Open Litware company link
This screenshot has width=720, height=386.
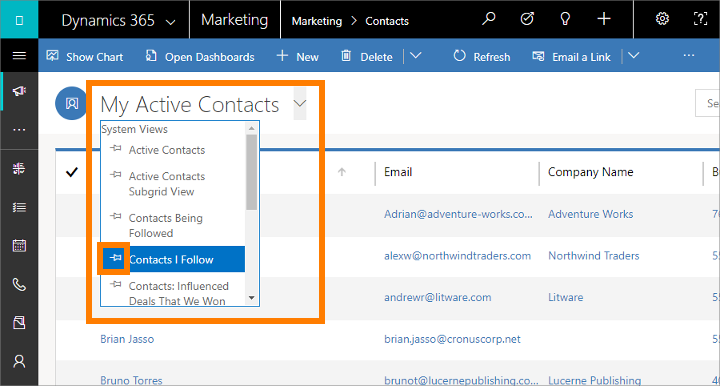click(566, 297)
